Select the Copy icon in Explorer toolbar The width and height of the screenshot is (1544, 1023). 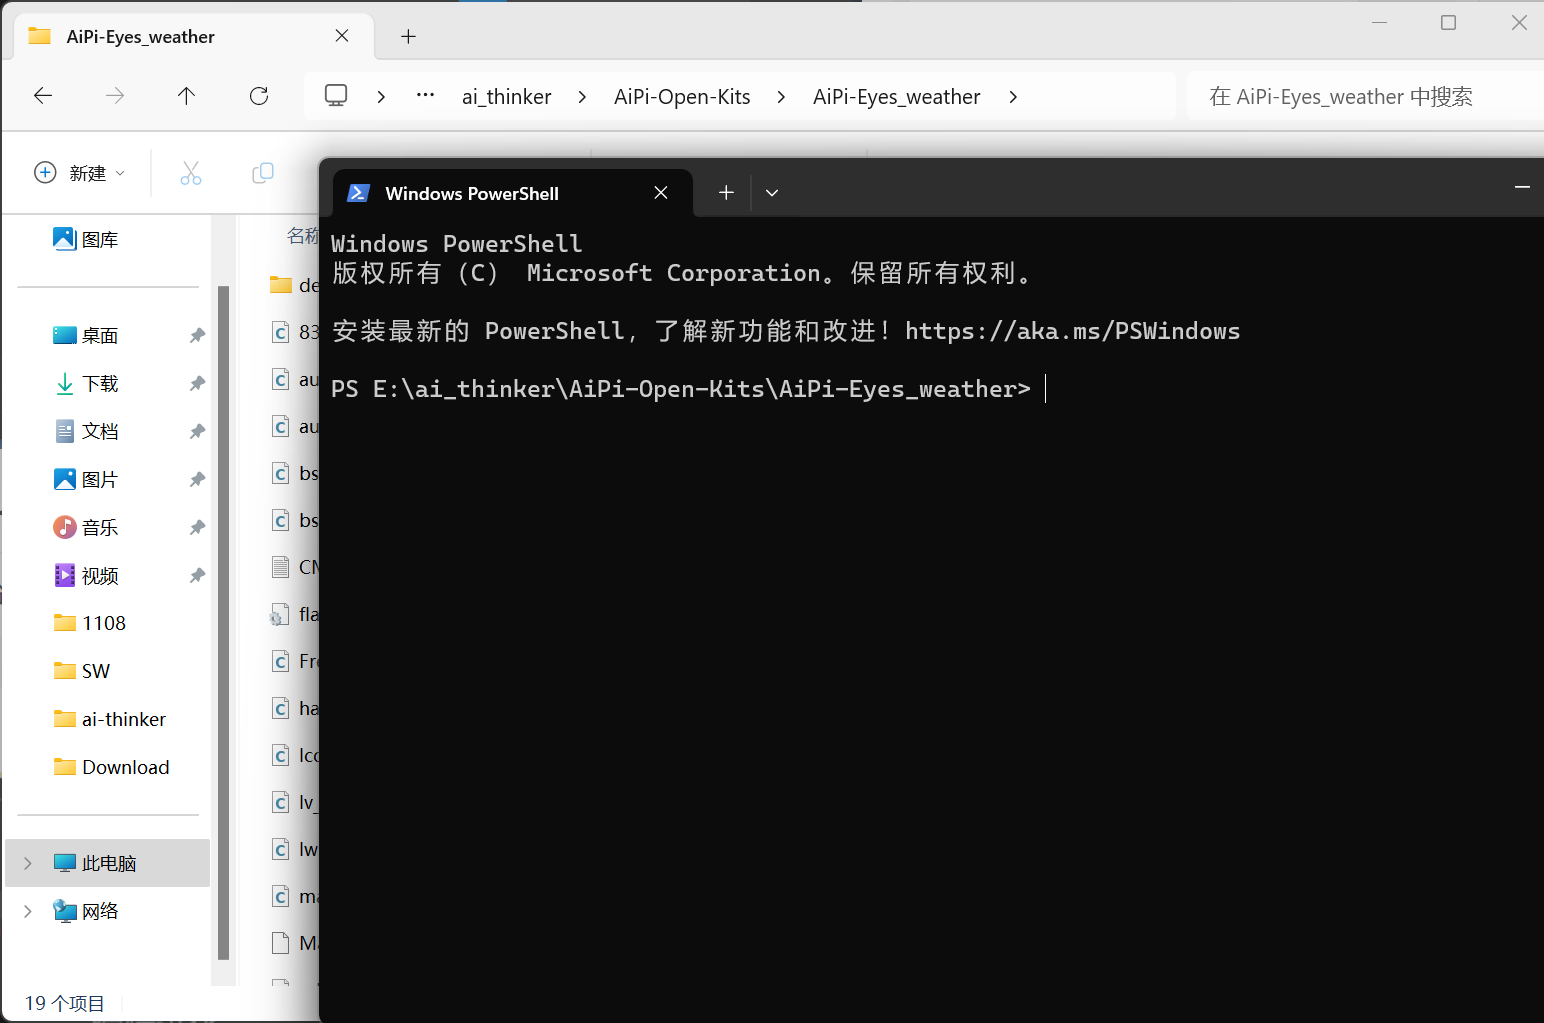263,173
